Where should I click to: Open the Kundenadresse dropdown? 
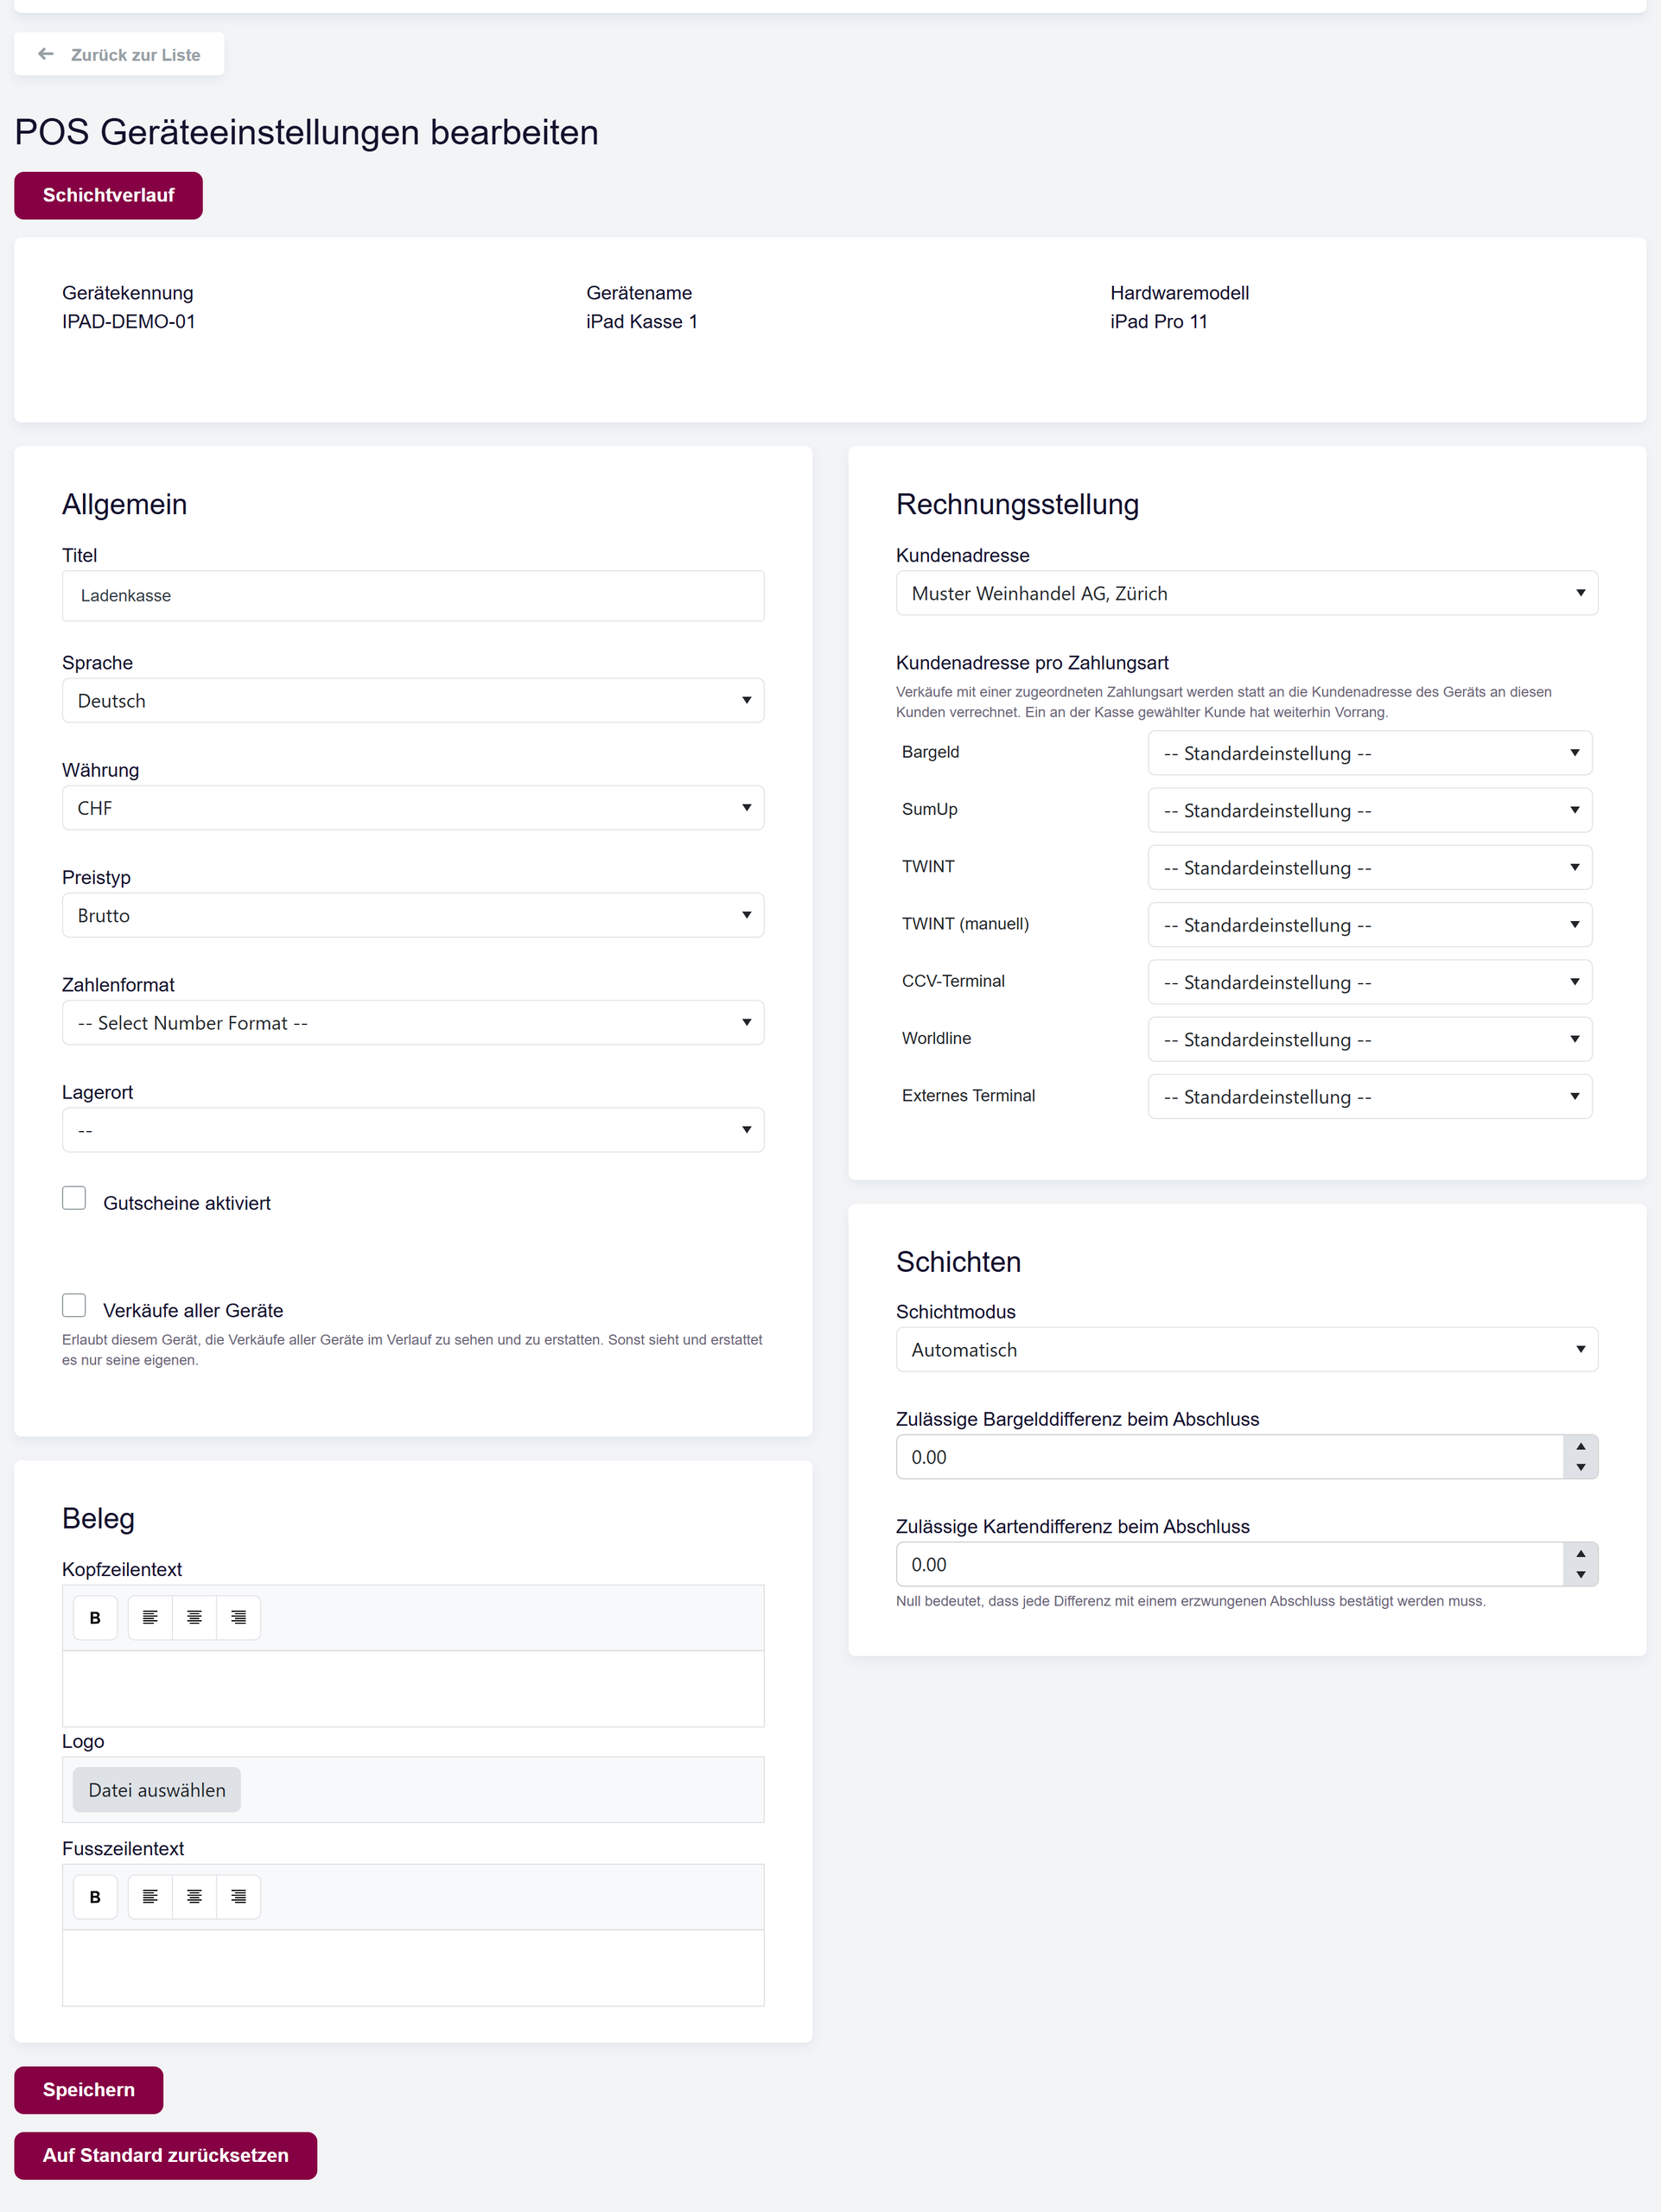coord(1246,593)
